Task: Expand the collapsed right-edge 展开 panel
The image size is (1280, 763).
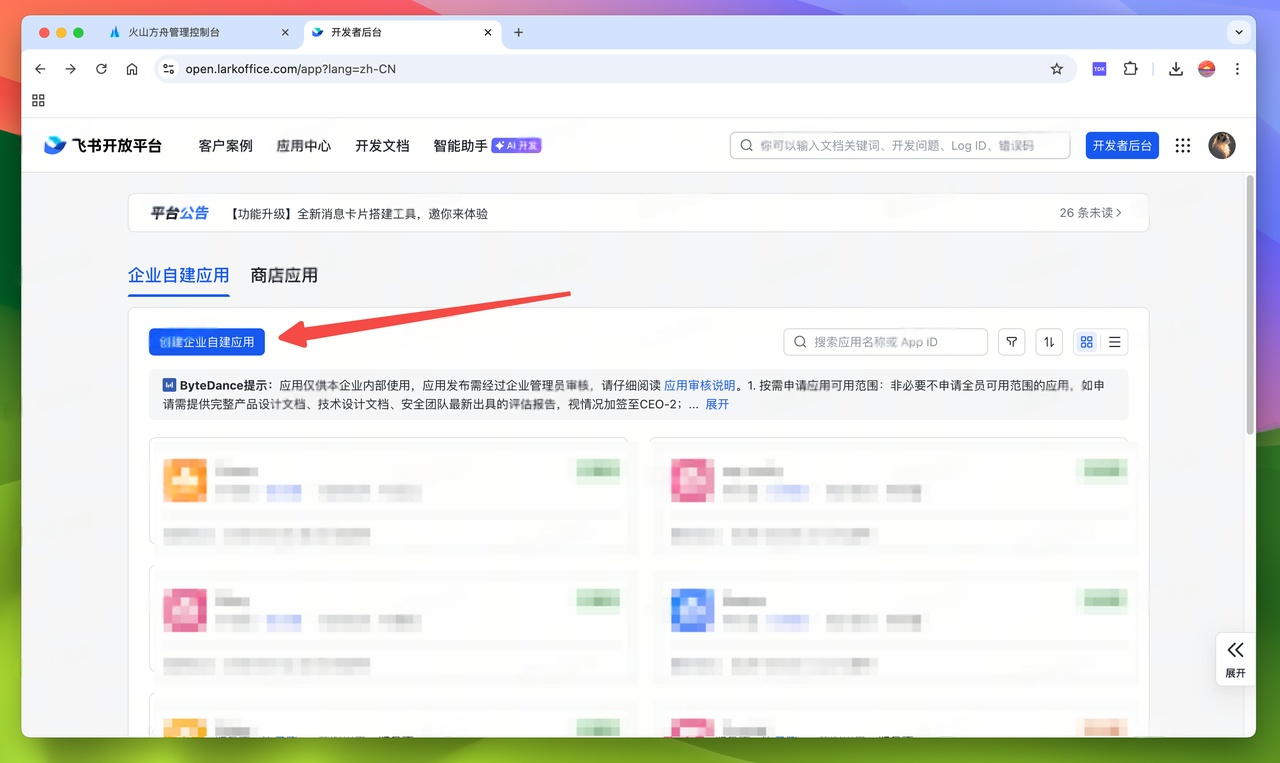Action: (1235, 659)
